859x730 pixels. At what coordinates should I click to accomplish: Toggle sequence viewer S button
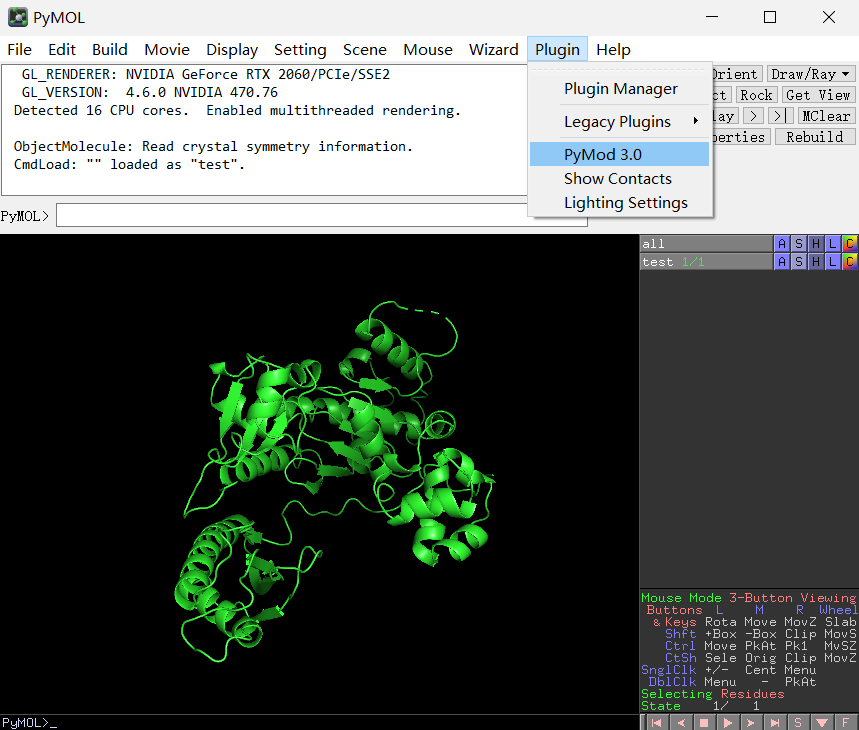click(x=798, y=723)
